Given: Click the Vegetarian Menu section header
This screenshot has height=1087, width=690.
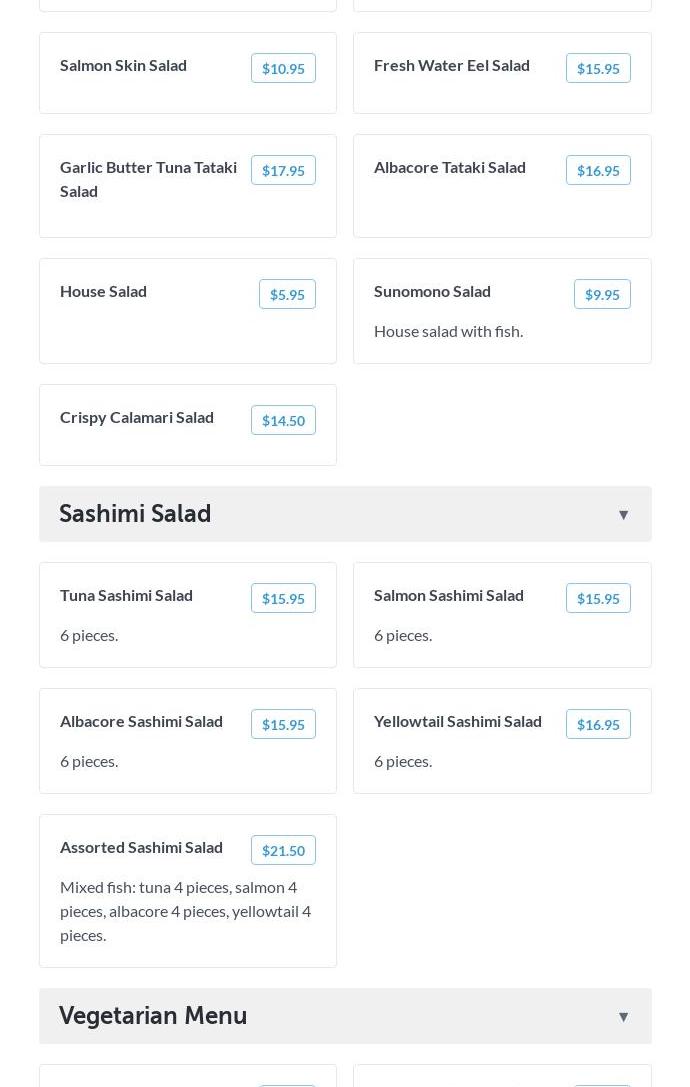Looking at the screenshot, I should (153, 1016).
